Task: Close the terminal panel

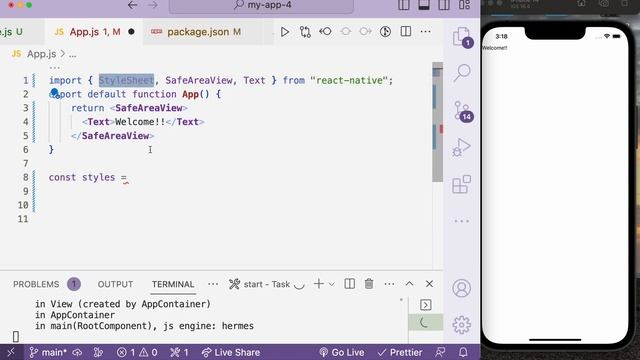Action: coord(429,284)
